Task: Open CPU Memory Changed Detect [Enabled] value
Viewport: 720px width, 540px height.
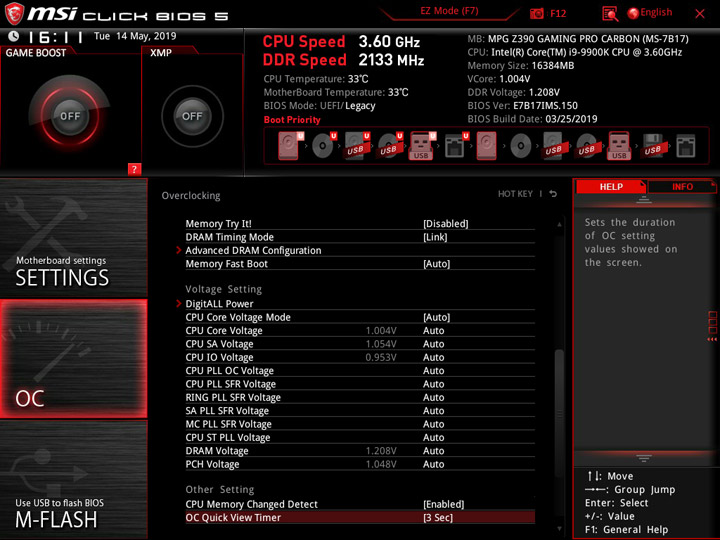Action: click(x=444, y=504)
